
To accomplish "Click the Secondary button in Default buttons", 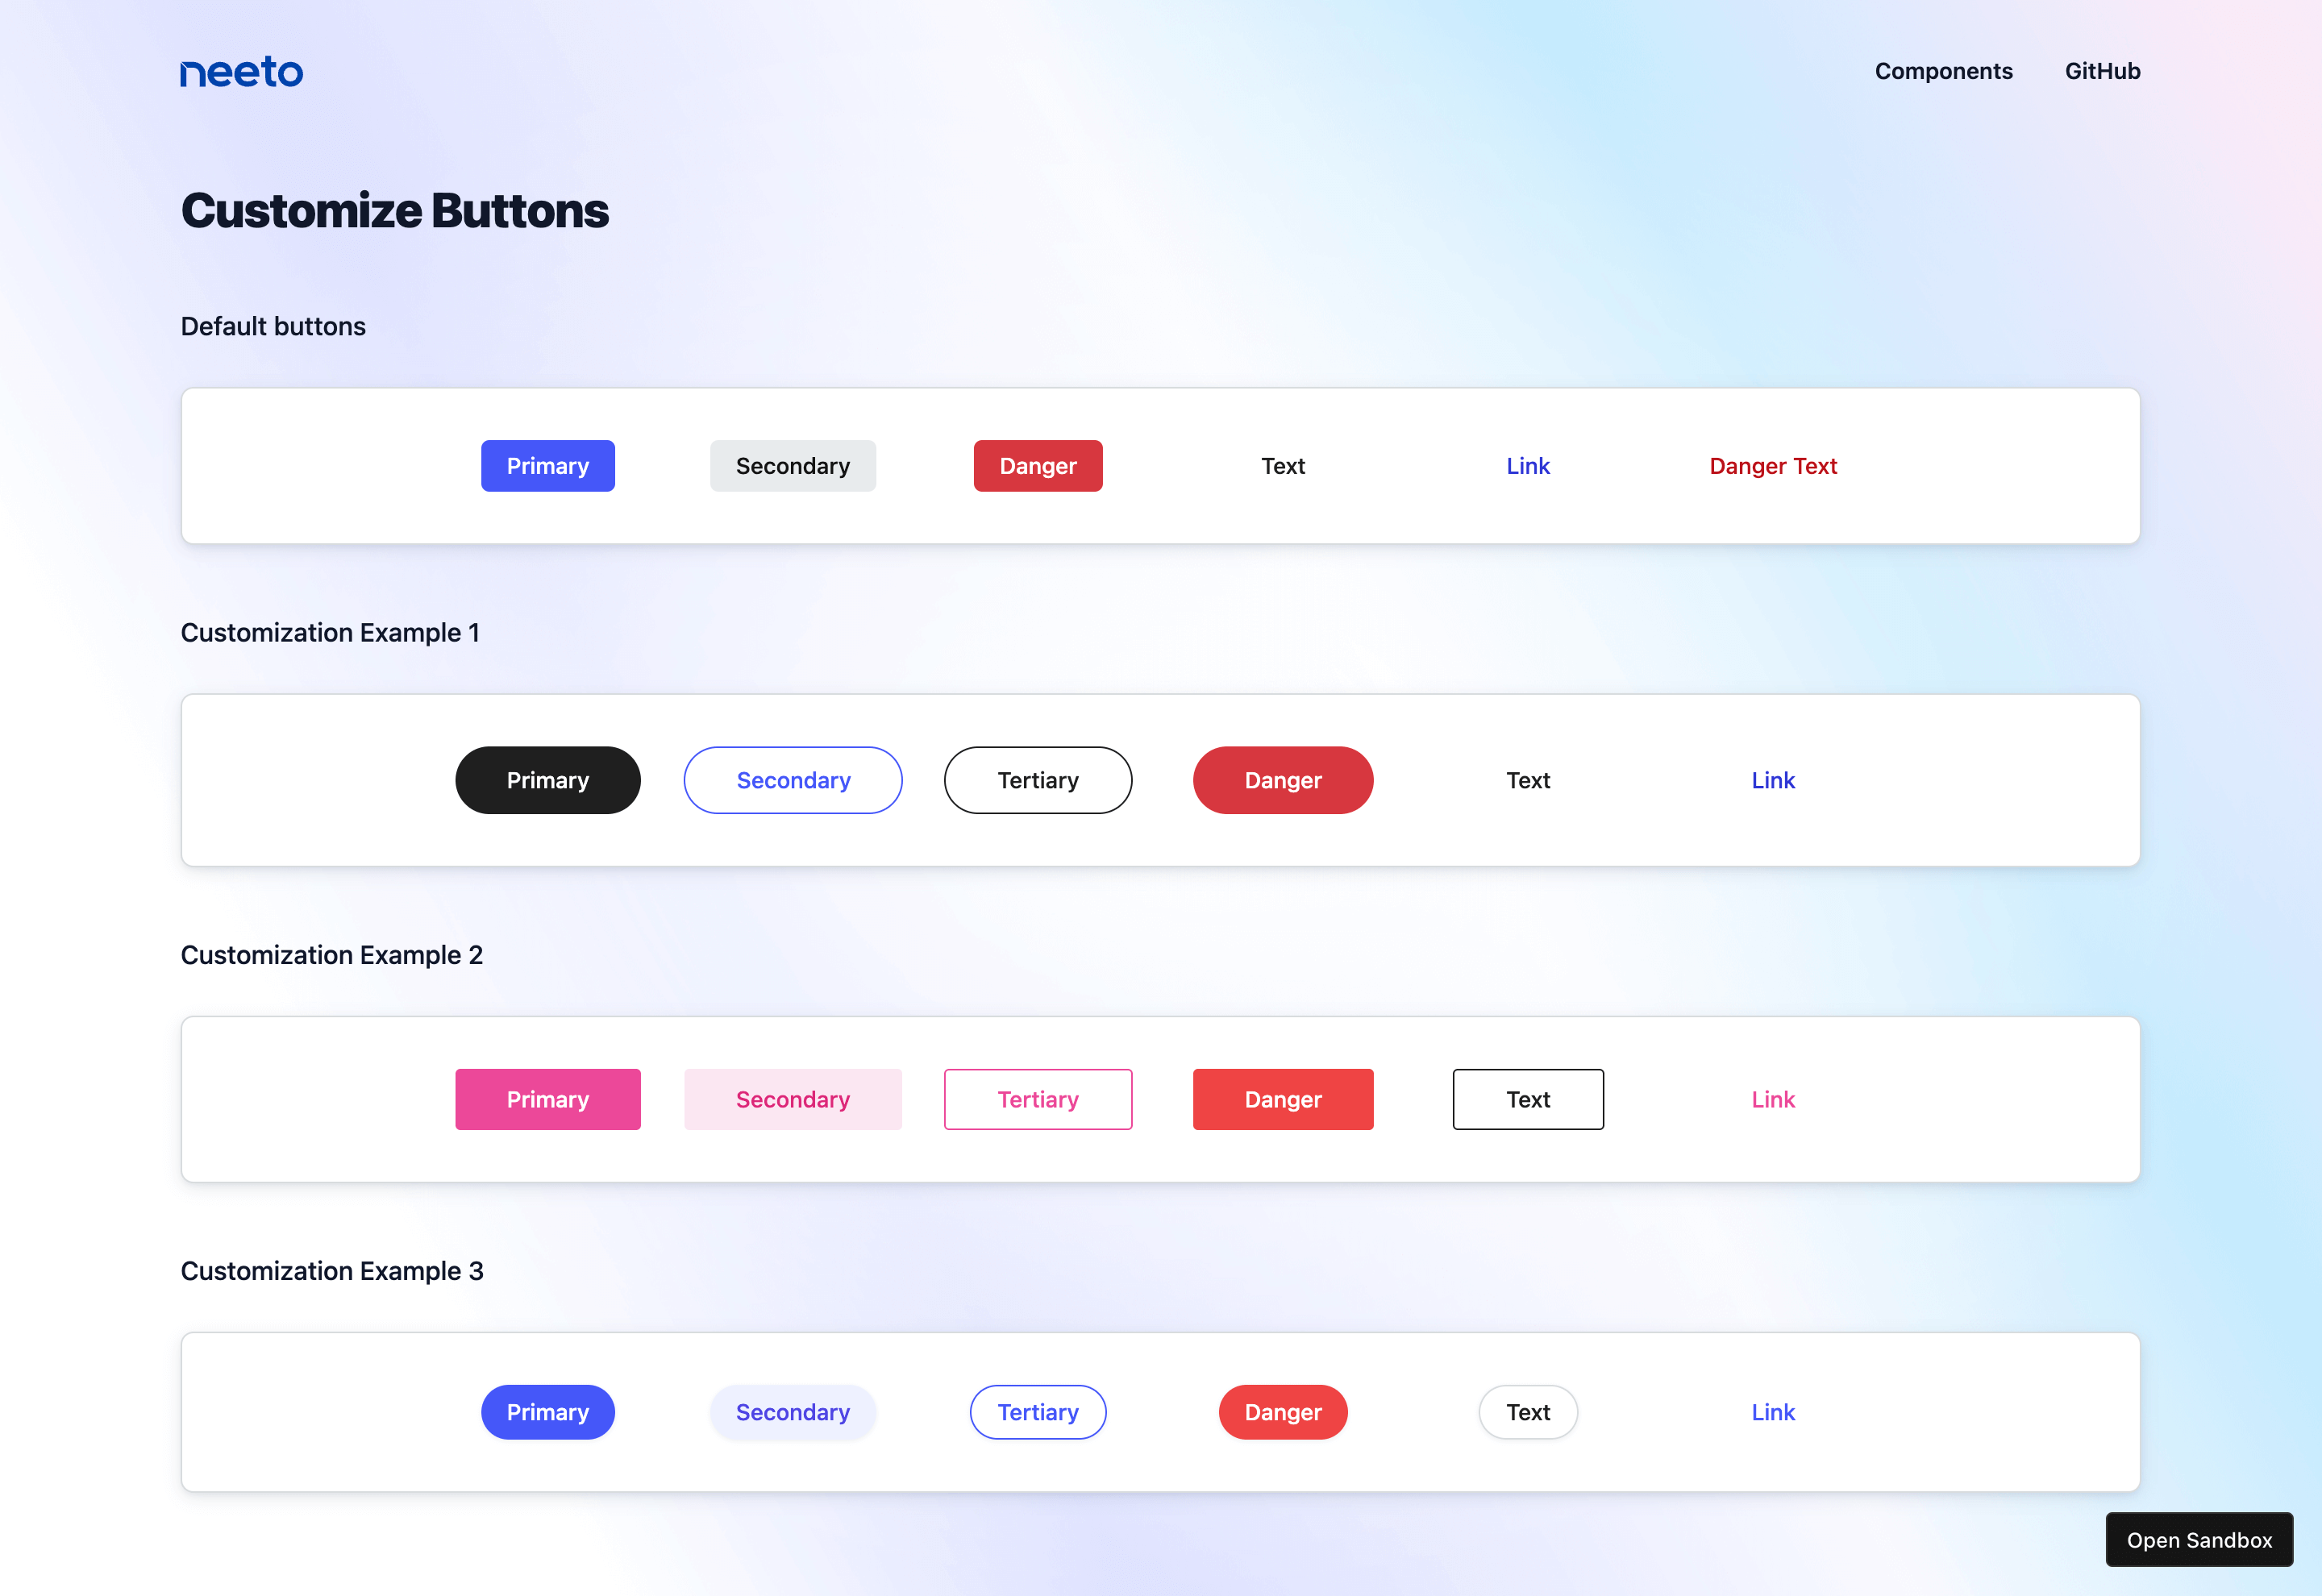I will (793, 466).
